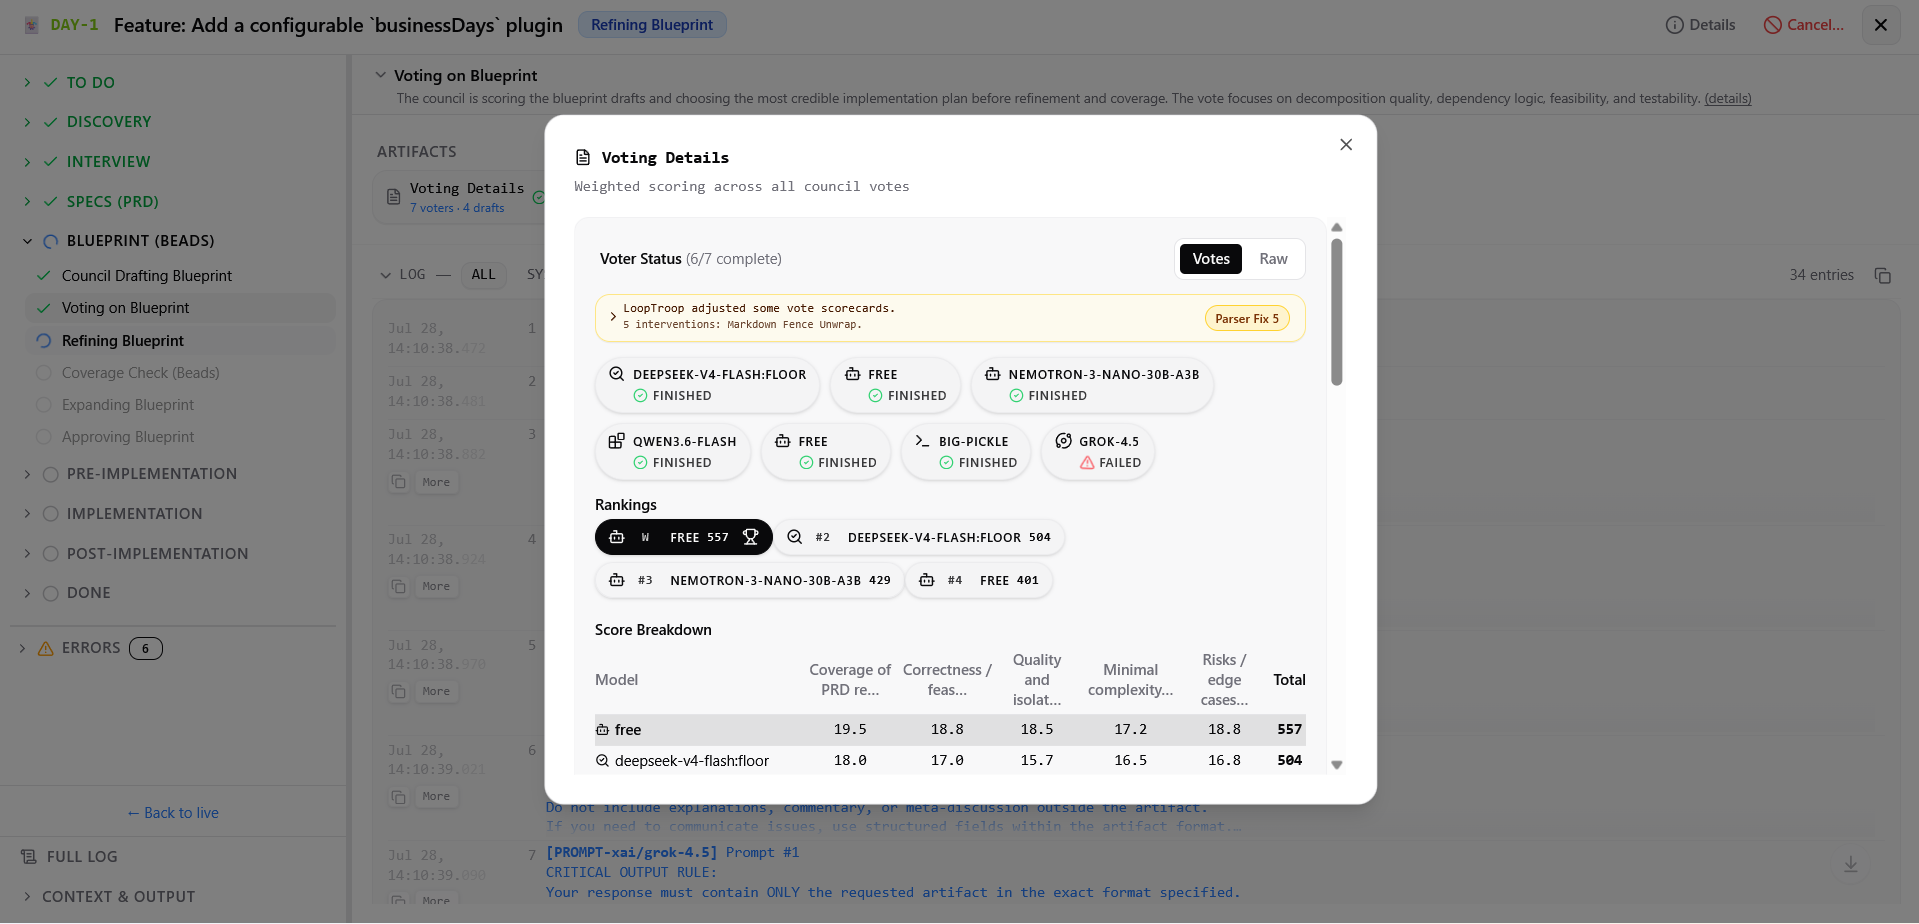This screenshot has height=924, width=1919.
Task: Expand the CONTEXT & OUTPUT section
Action: tap(27, 897)
